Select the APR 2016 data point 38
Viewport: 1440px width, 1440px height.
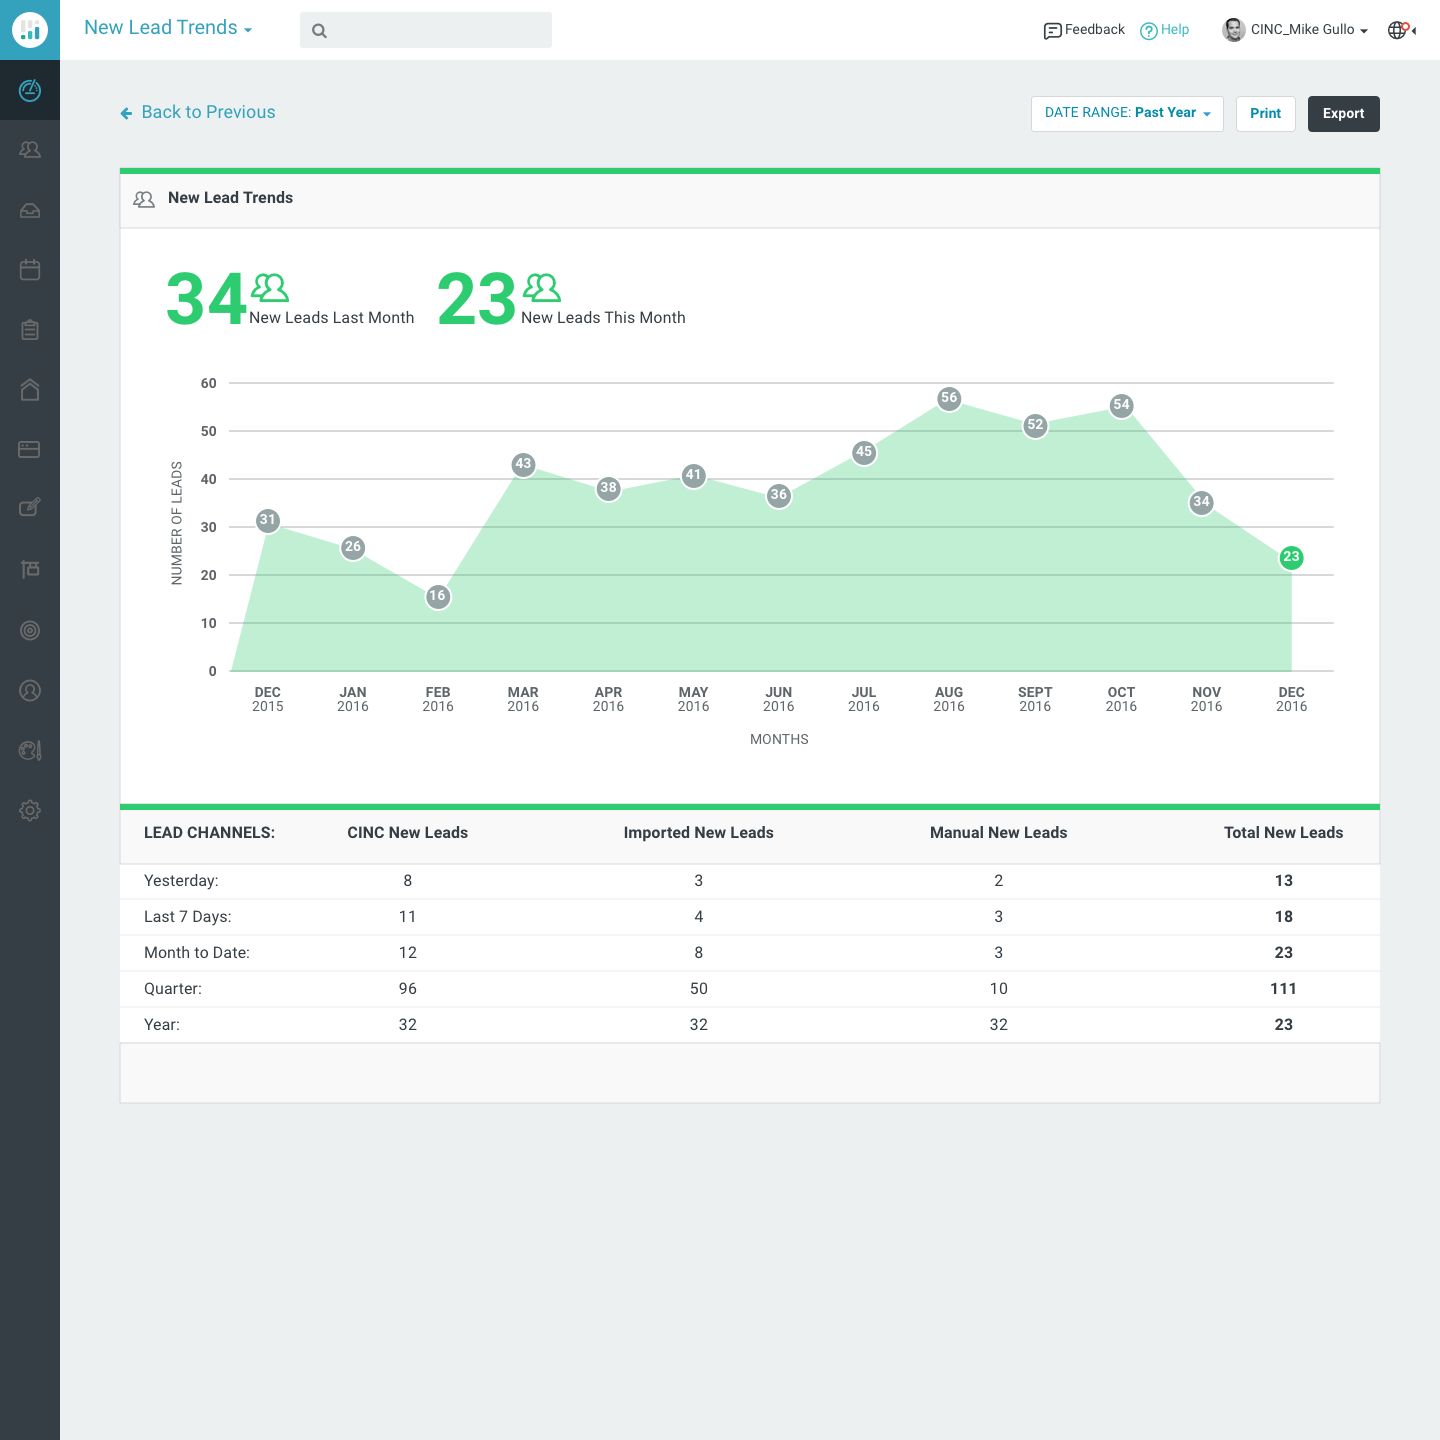[608, 488]
